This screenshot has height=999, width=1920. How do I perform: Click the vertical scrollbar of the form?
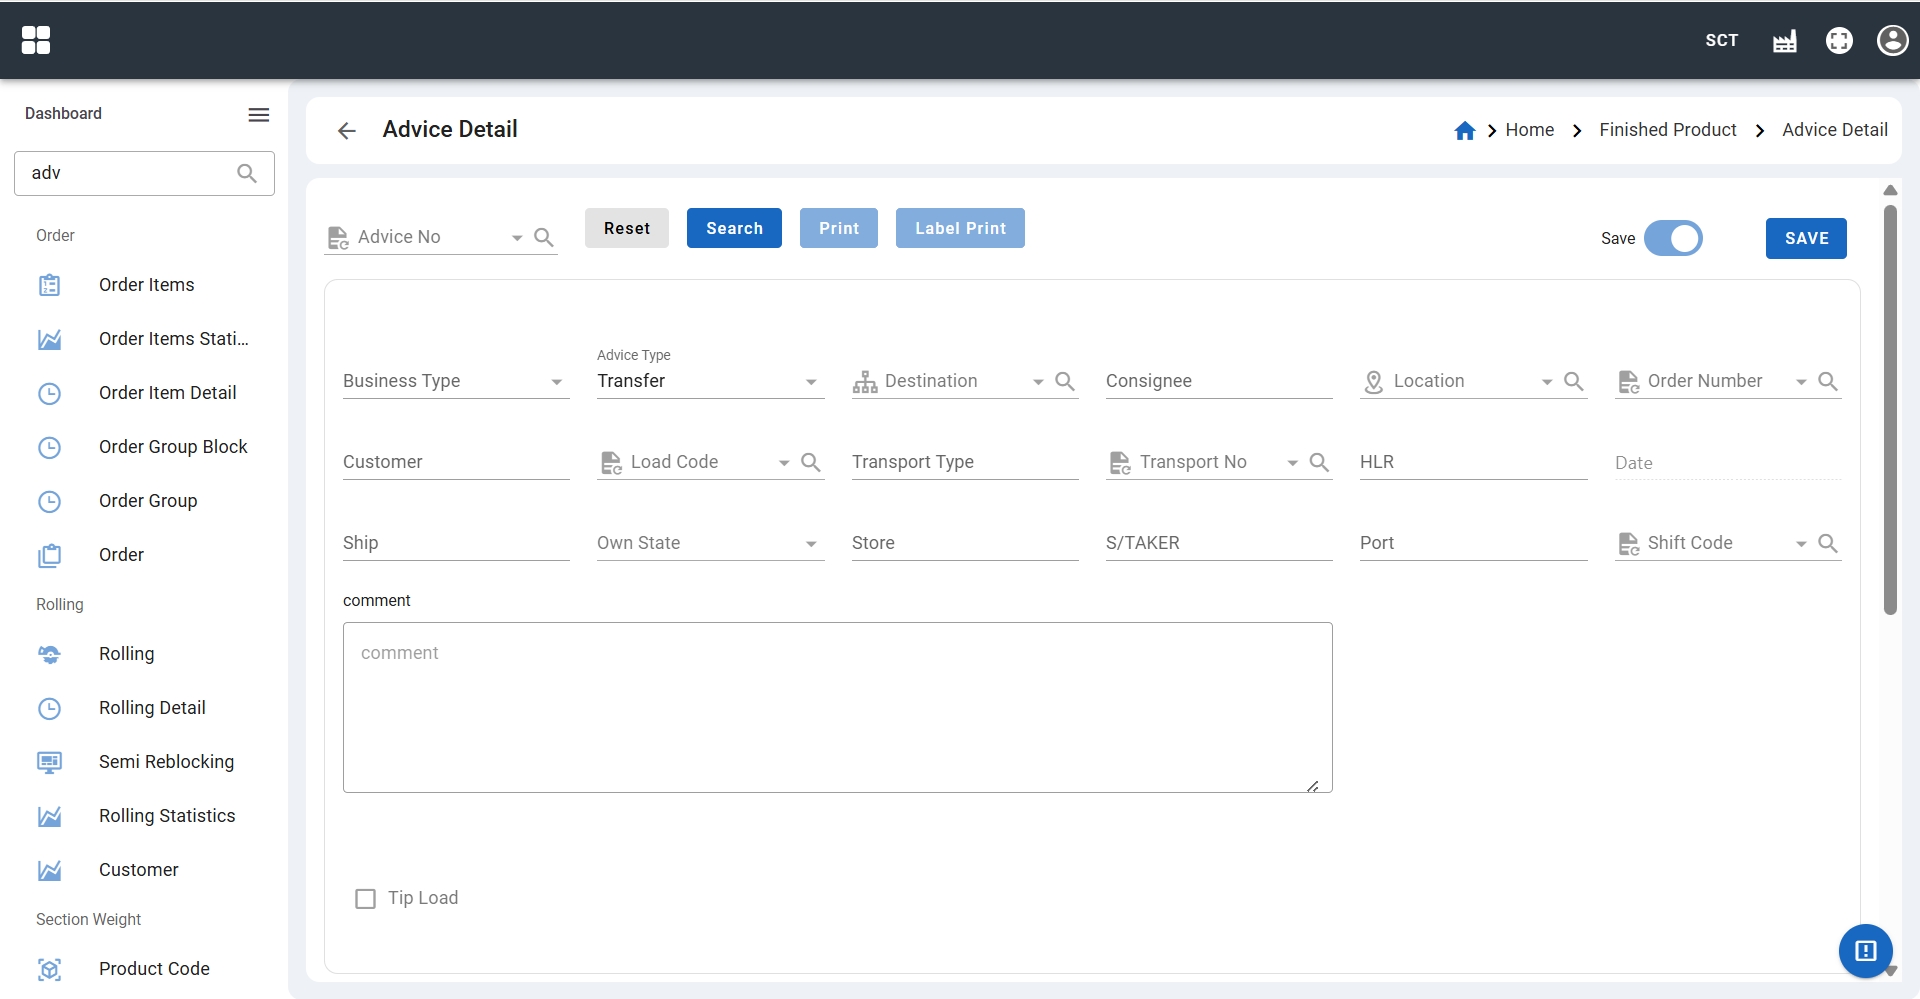[x=1889, y=410]
